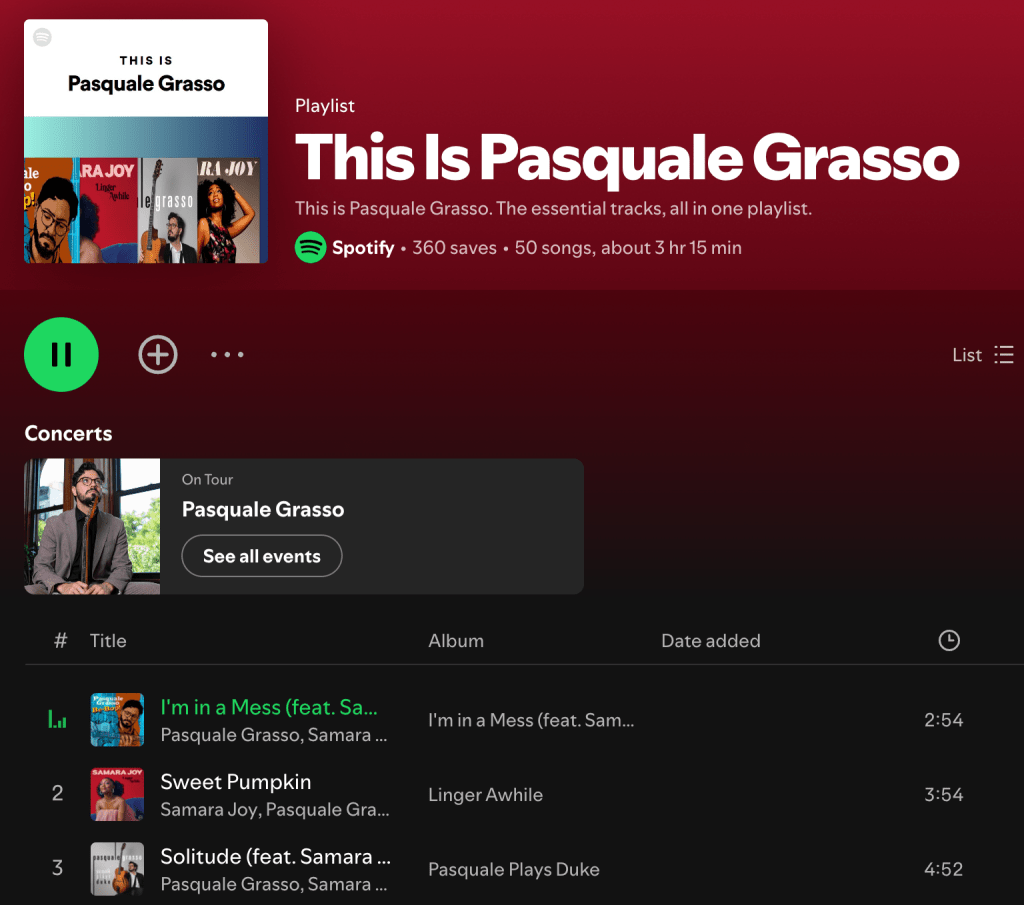Open the playlist cover art image

point(146,141)
